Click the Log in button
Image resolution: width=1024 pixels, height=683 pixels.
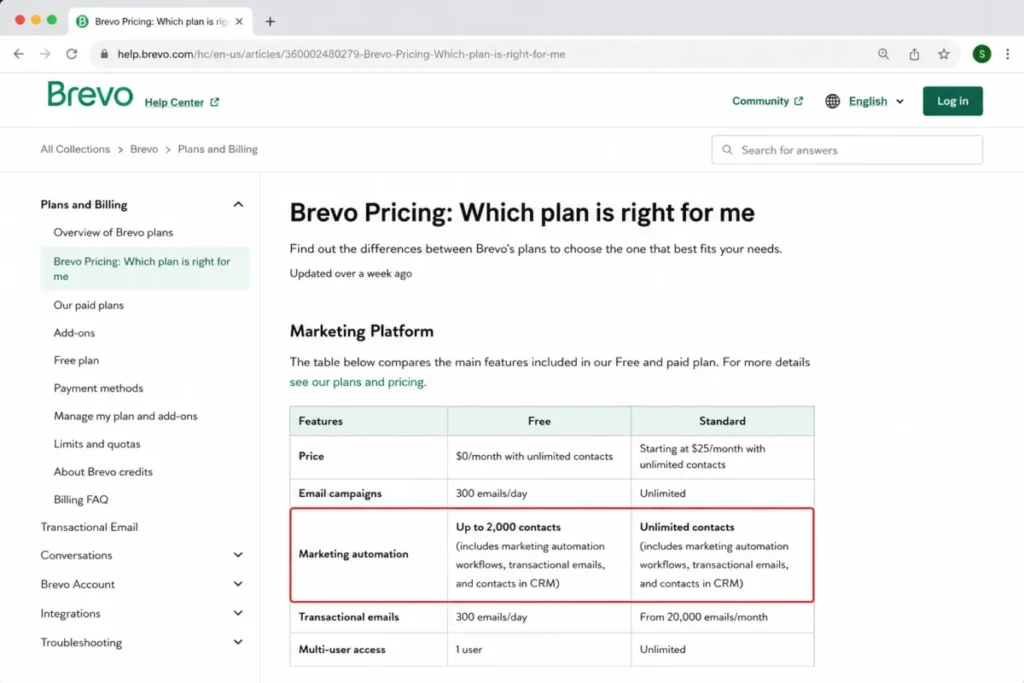[x=952, y=101]
